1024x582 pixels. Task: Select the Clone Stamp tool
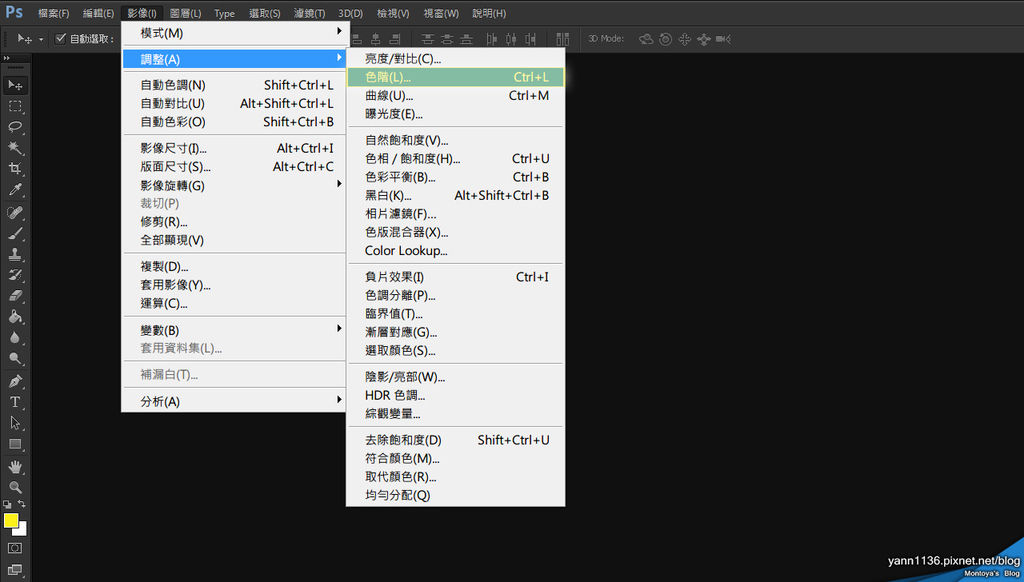click(14, 254)
